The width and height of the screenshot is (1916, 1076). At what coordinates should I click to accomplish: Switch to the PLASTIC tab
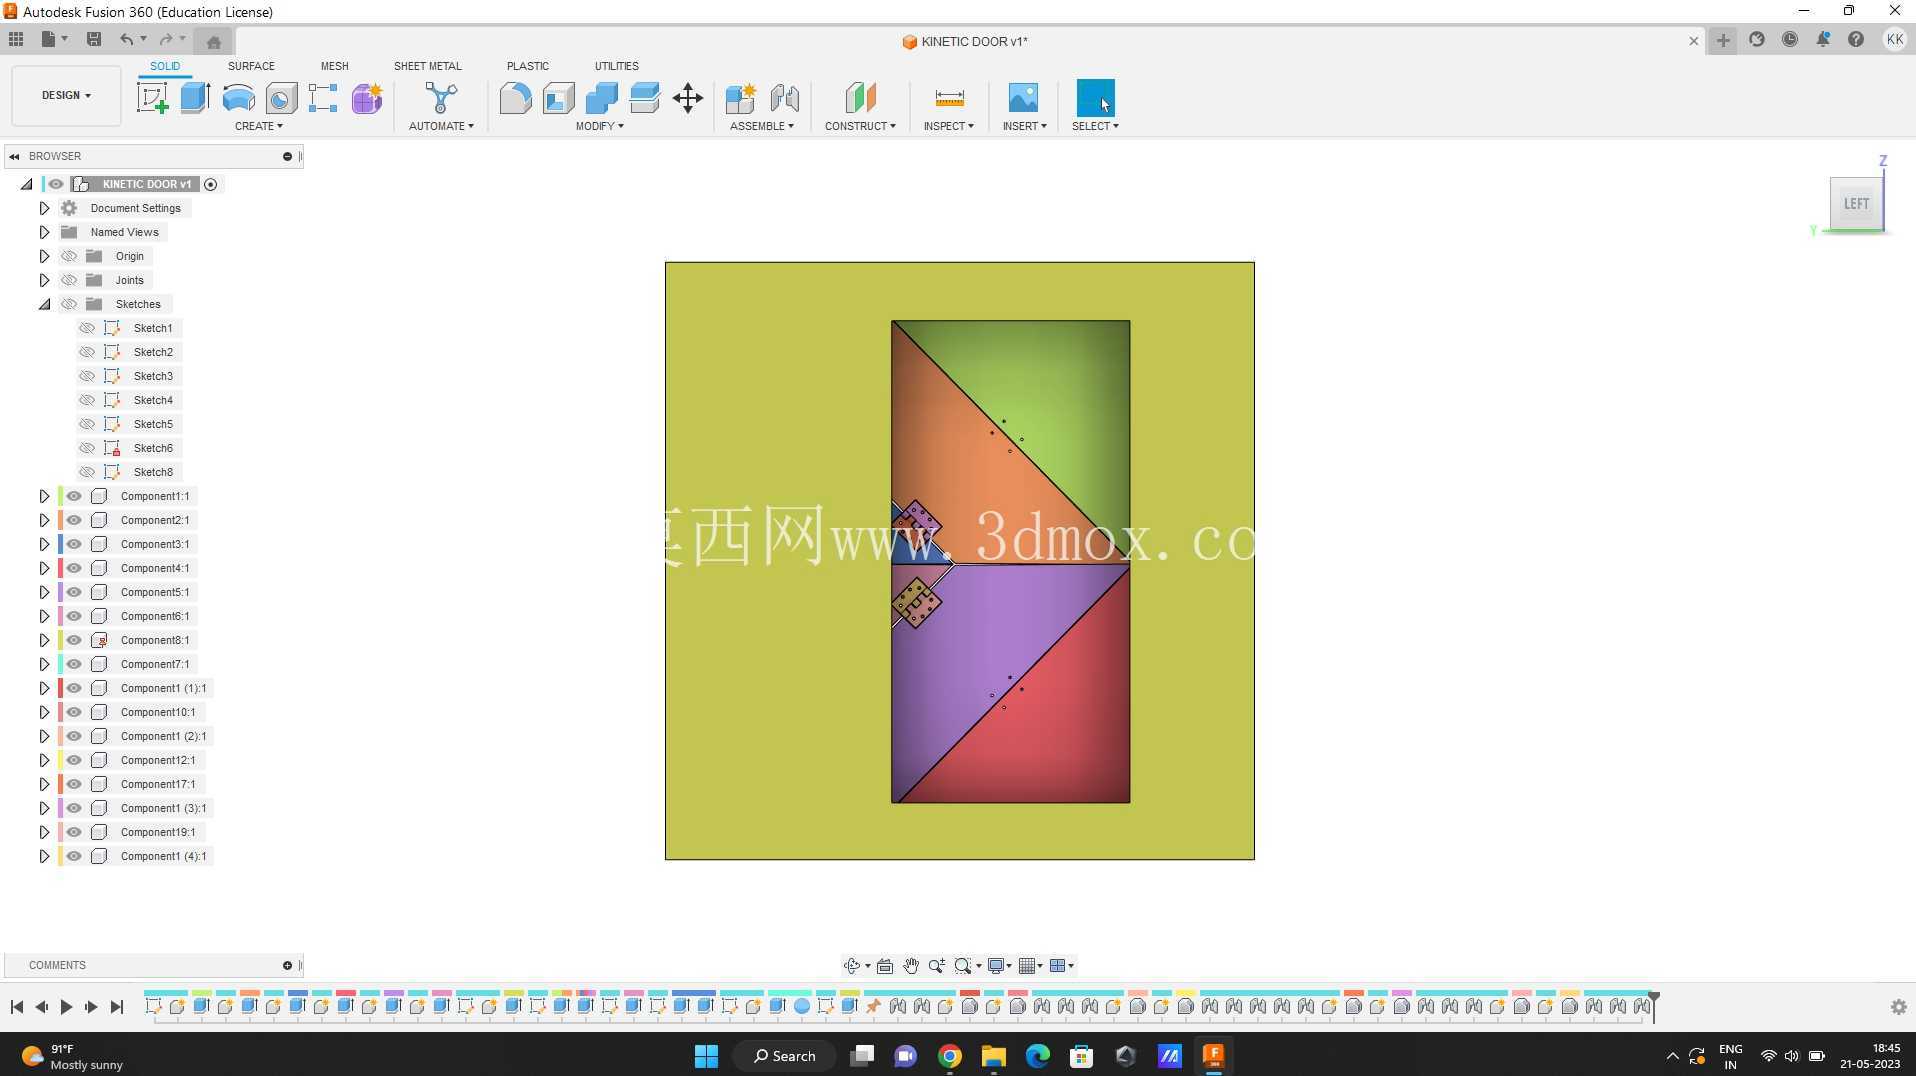click(527, 66)
